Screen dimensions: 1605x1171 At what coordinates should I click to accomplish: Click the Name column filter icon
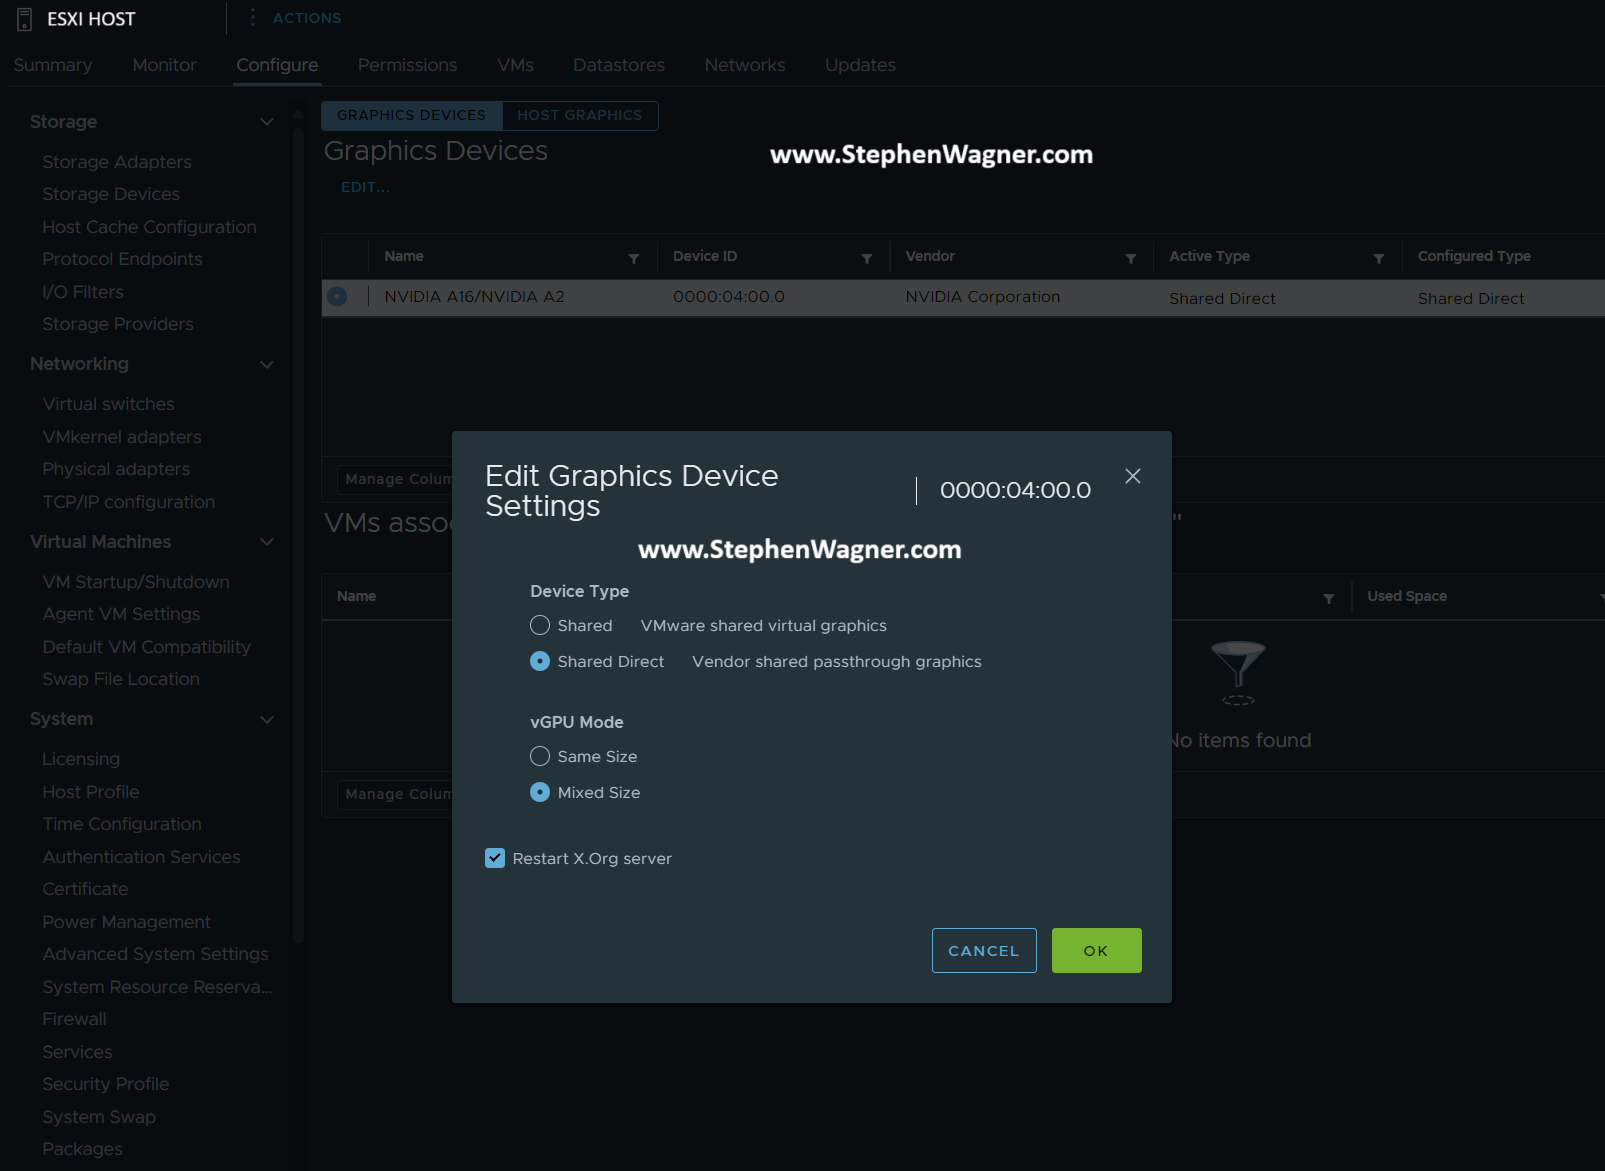point(633,258)
